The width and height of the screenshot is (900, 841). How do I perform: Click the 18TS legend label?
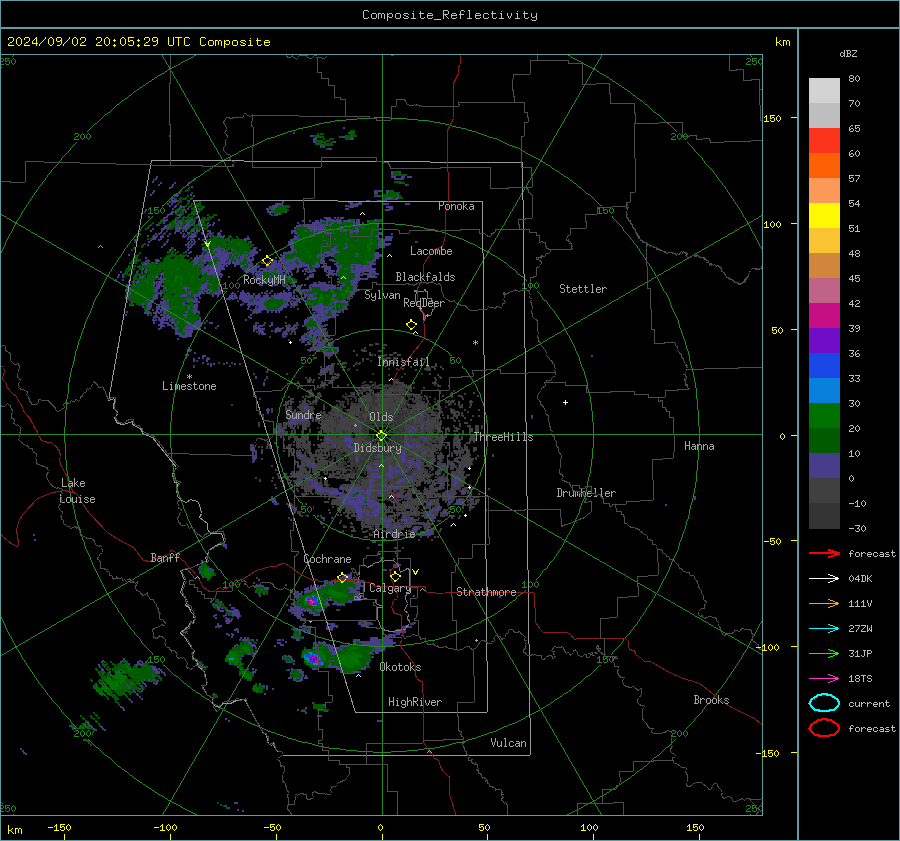pos(860,679)
